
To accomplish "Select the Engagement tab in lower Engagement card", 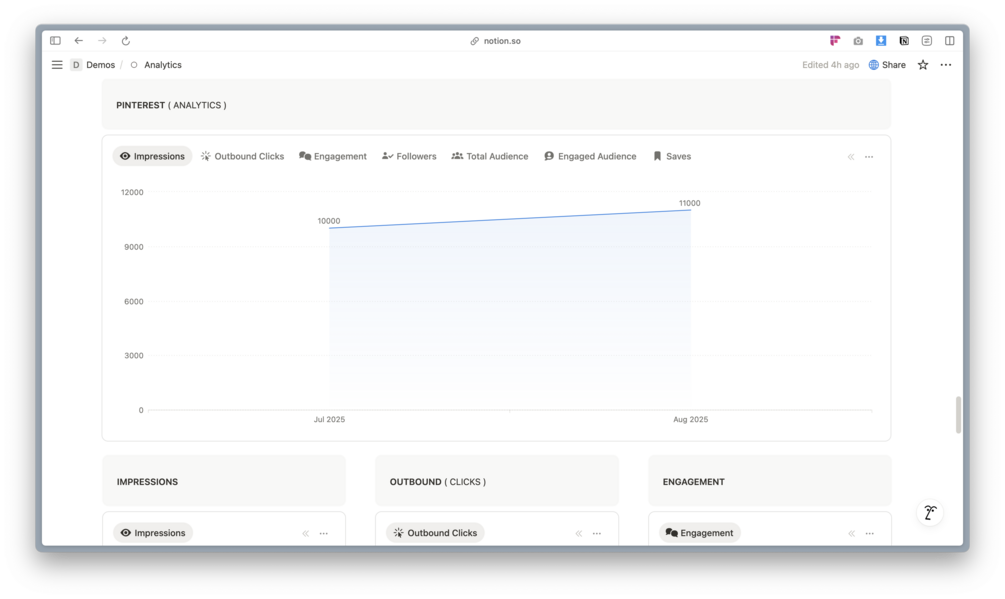I will tap(699, 533).
